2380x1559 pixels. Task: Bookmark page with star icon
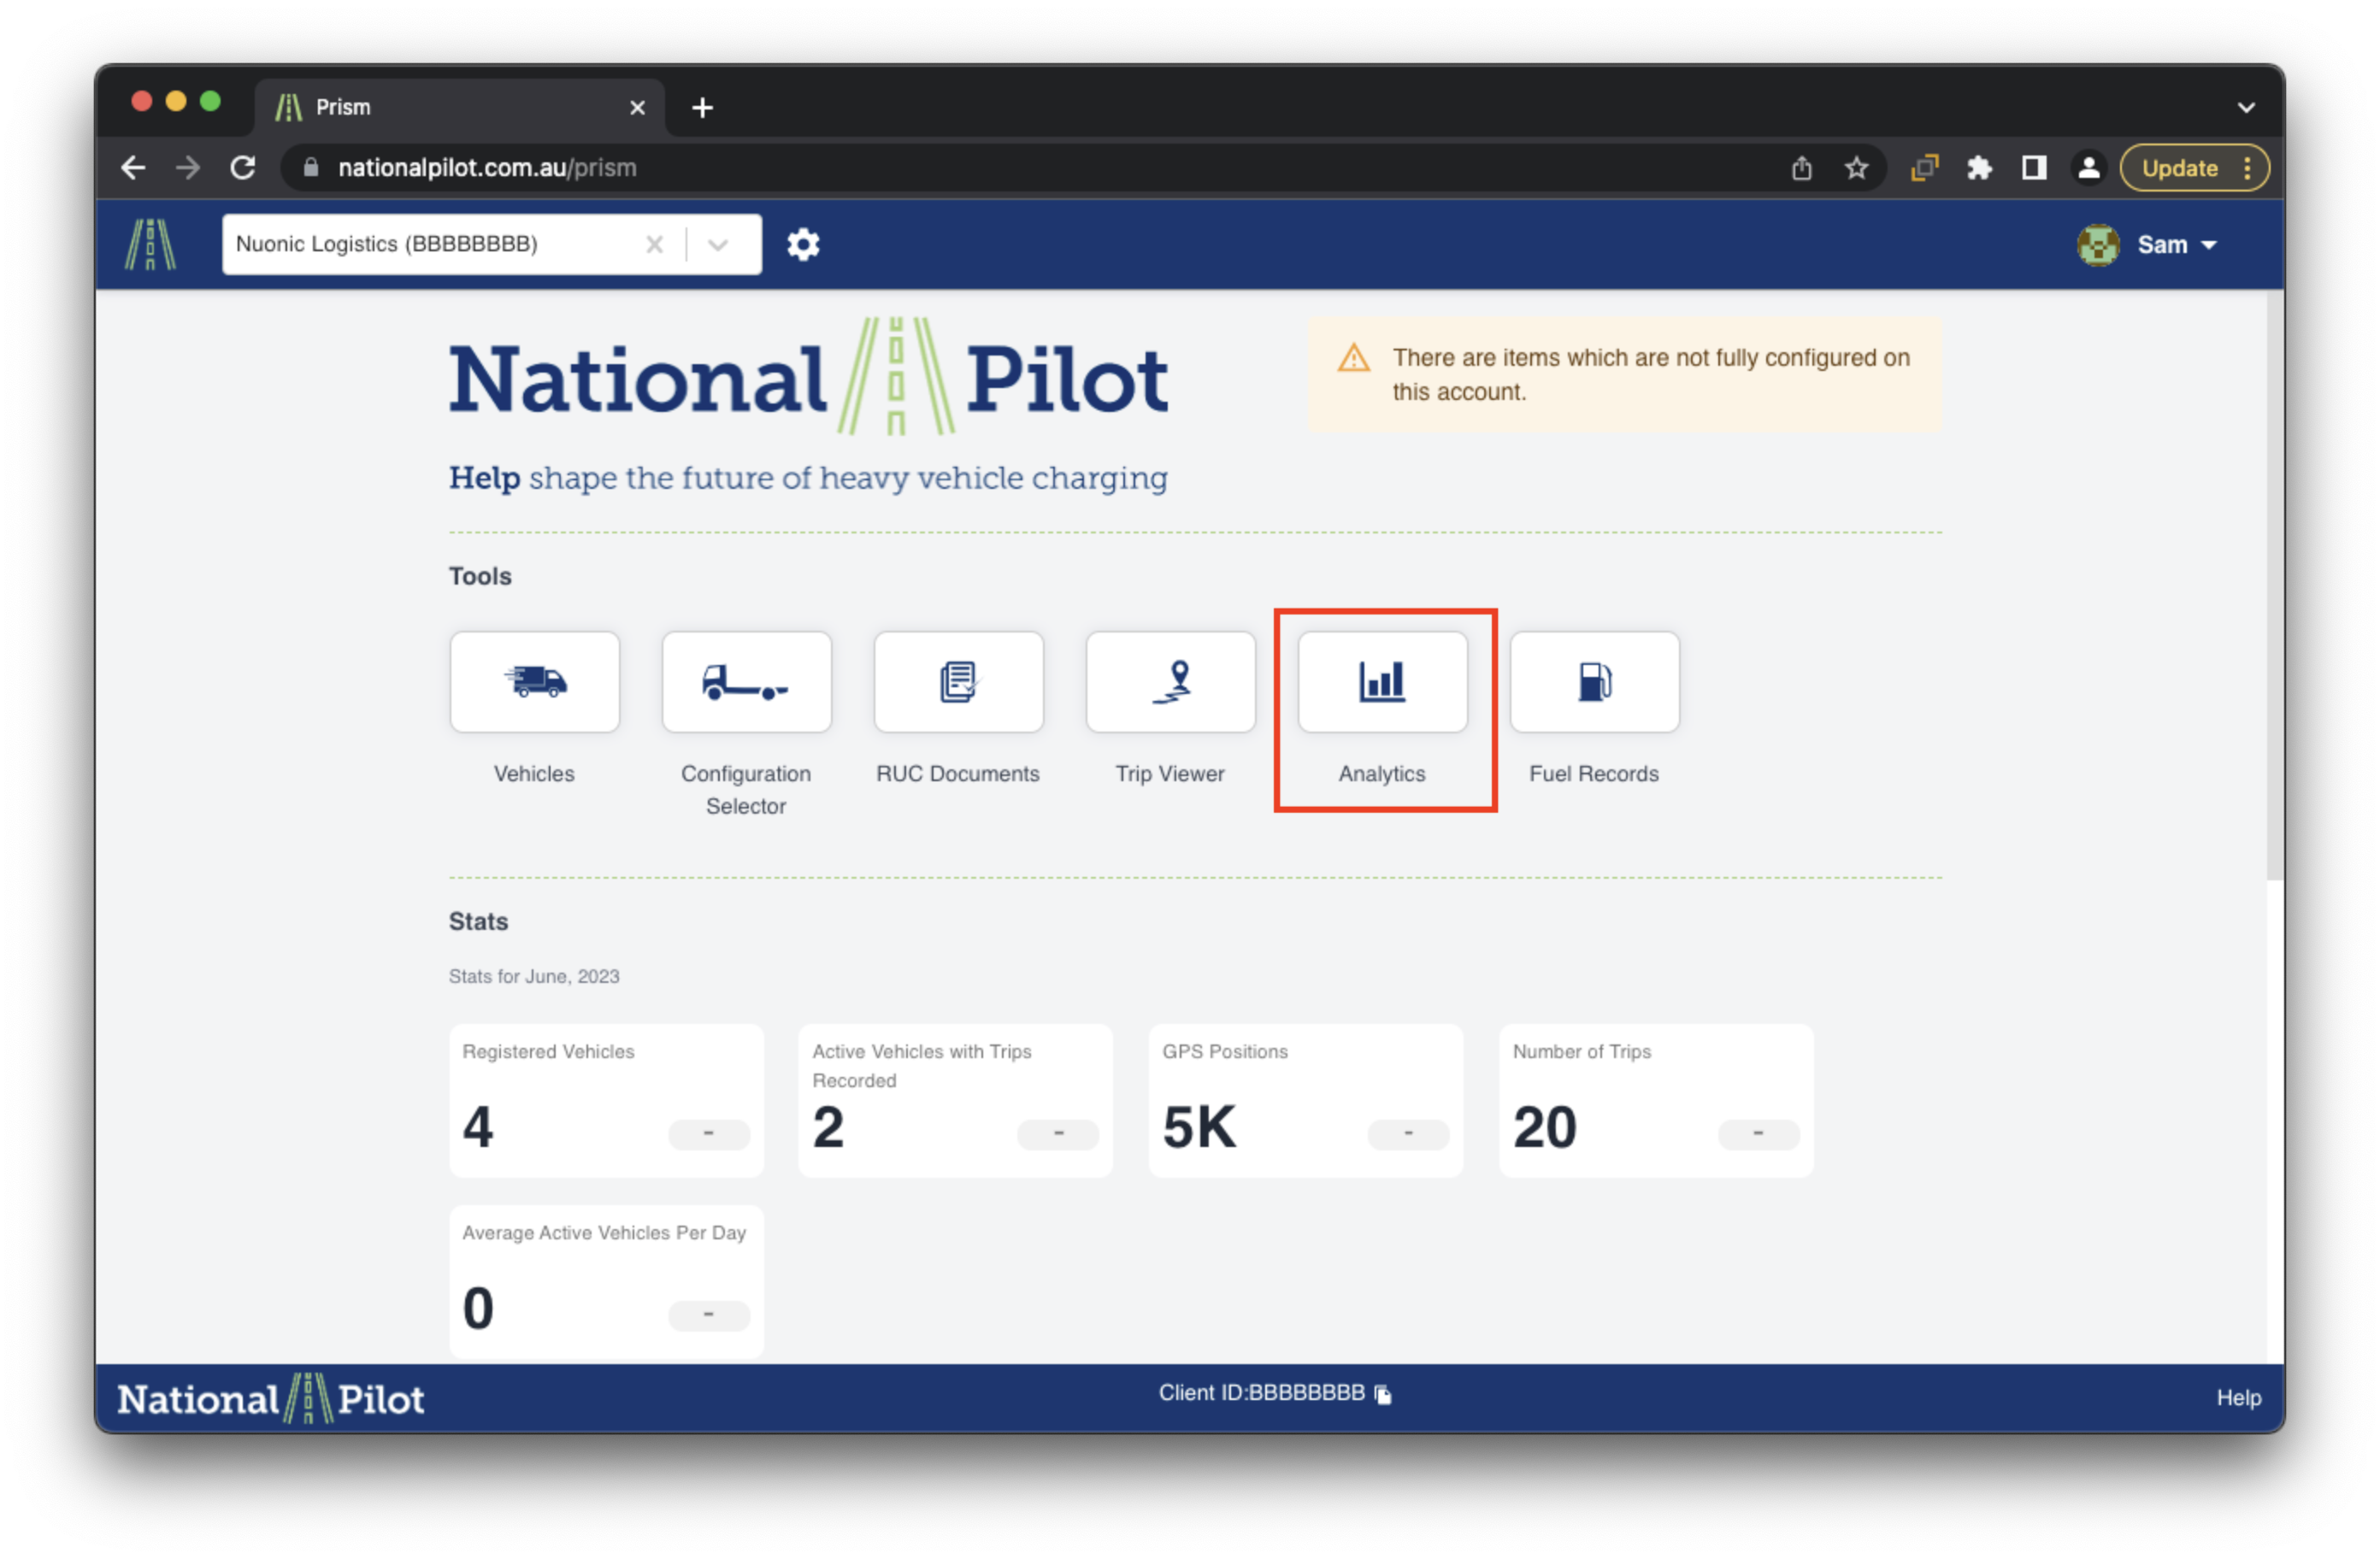[1856, 168]
